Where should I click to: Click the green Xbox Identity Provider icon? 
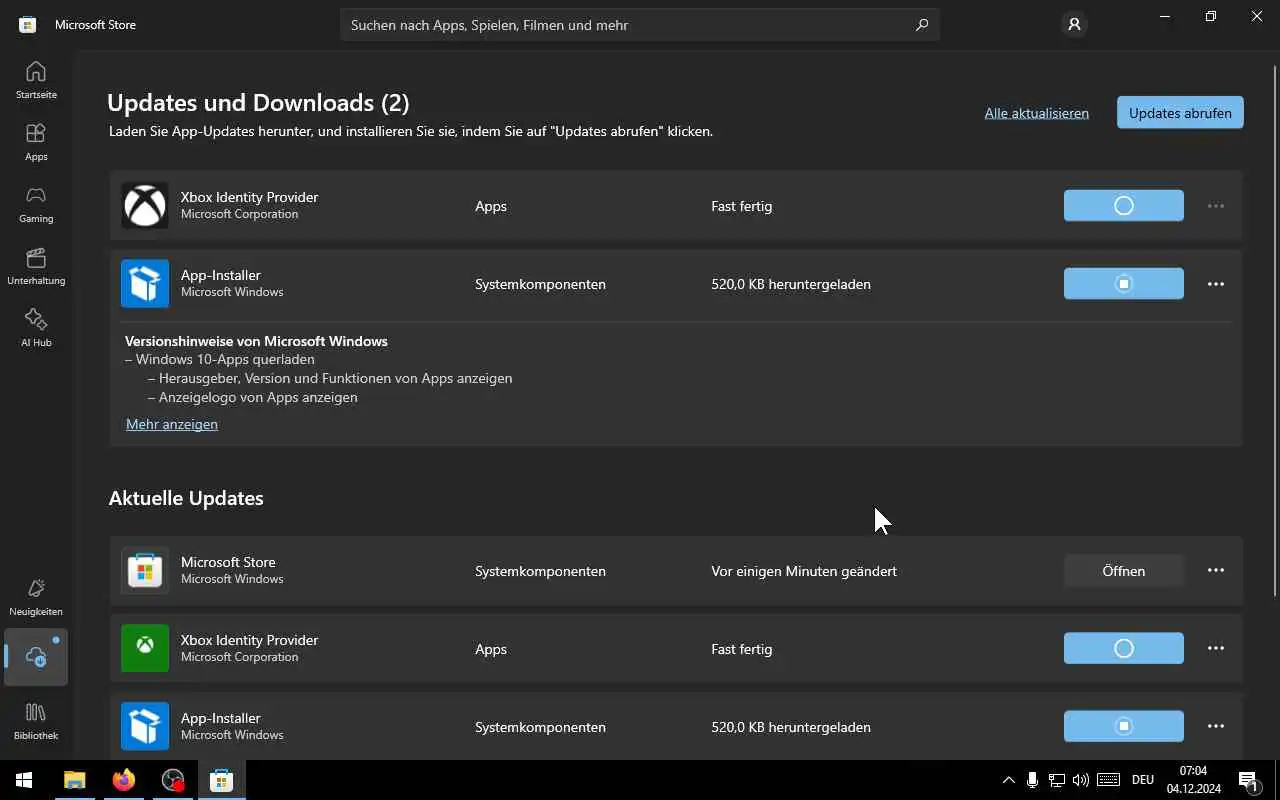[x=145, y=648]
